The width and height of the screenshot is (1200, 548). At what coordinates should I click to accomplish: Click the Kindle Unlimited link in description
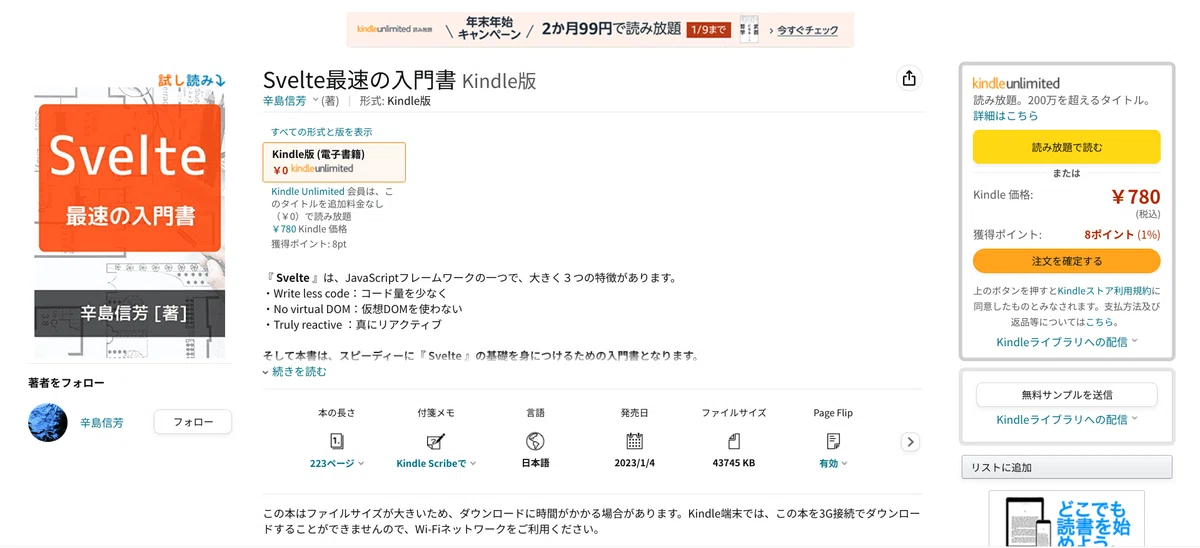coord(307,191)
